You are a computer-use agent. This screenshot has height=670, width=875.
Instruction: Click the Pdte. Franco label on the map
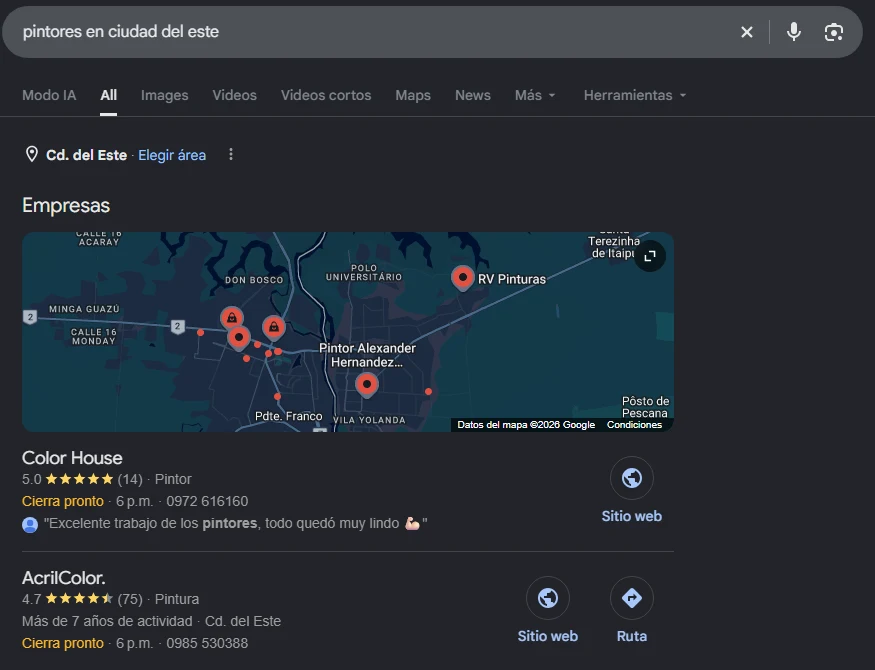(289, 416)
